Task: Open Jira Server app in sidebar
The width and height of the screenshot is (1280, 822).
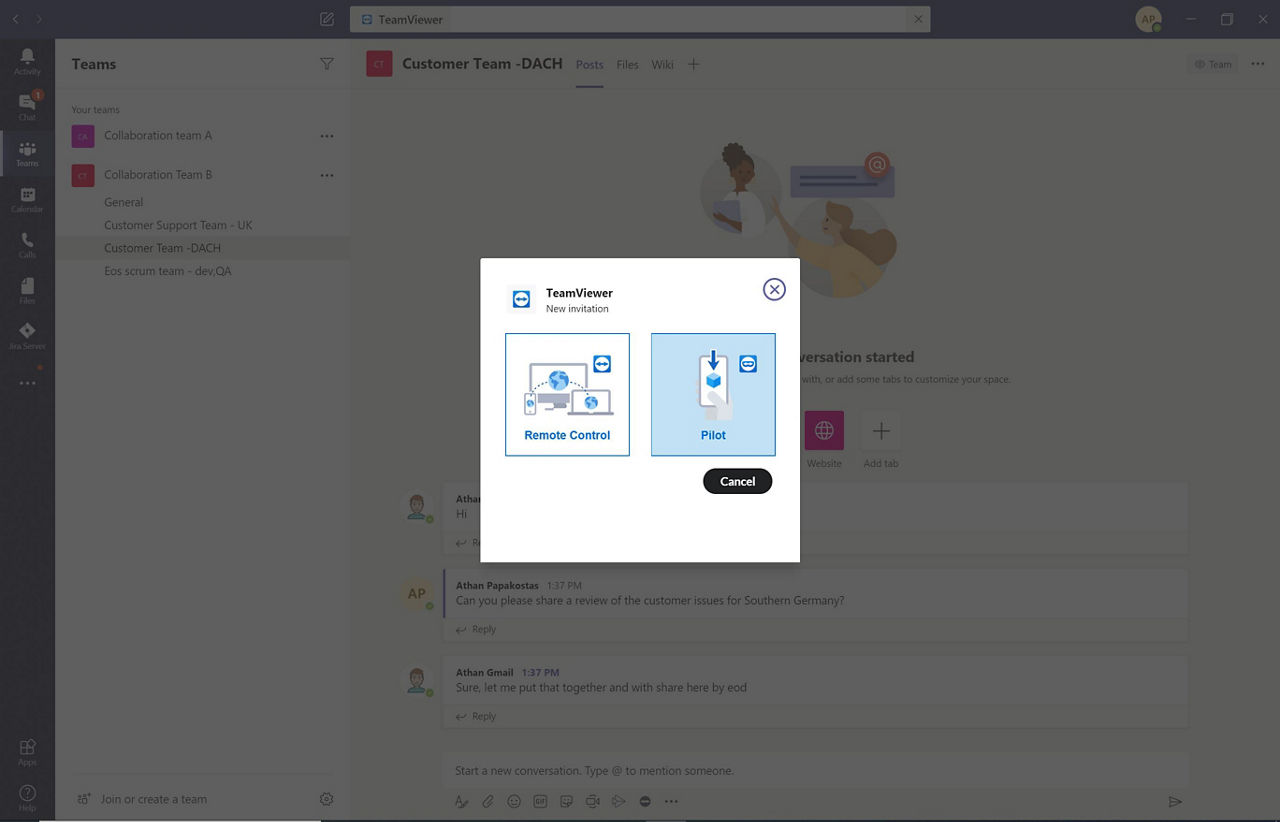Action: point(27,335)
